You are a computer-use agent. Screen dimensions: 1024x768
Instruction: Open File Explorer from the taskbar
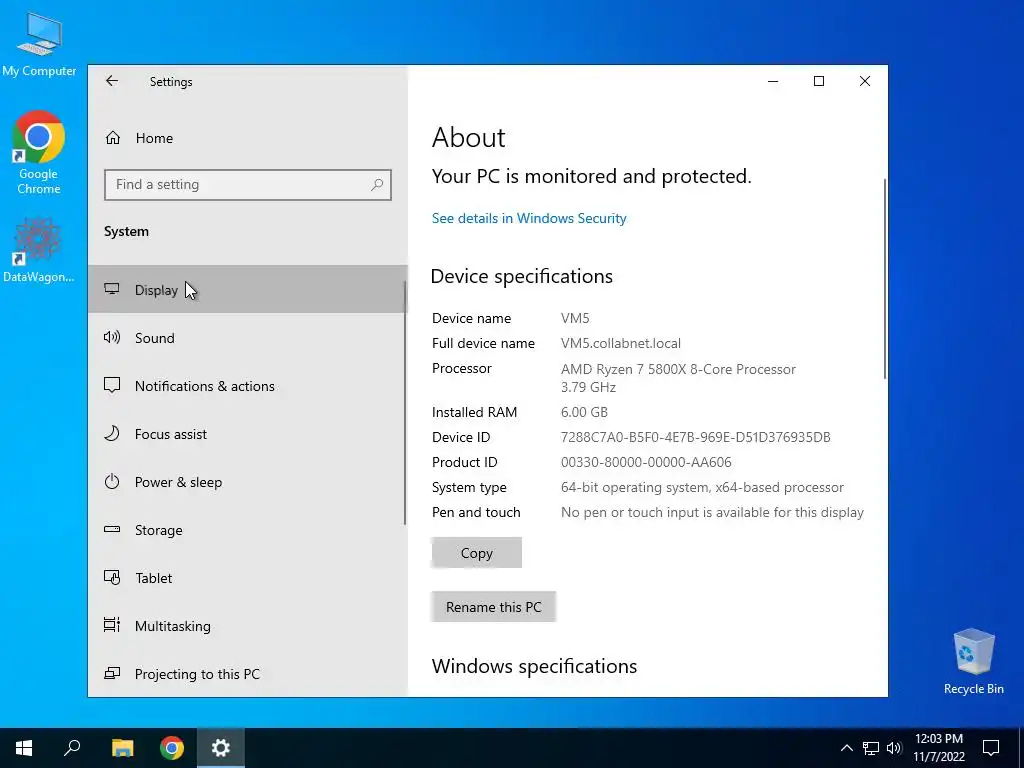tap(122, 748)
